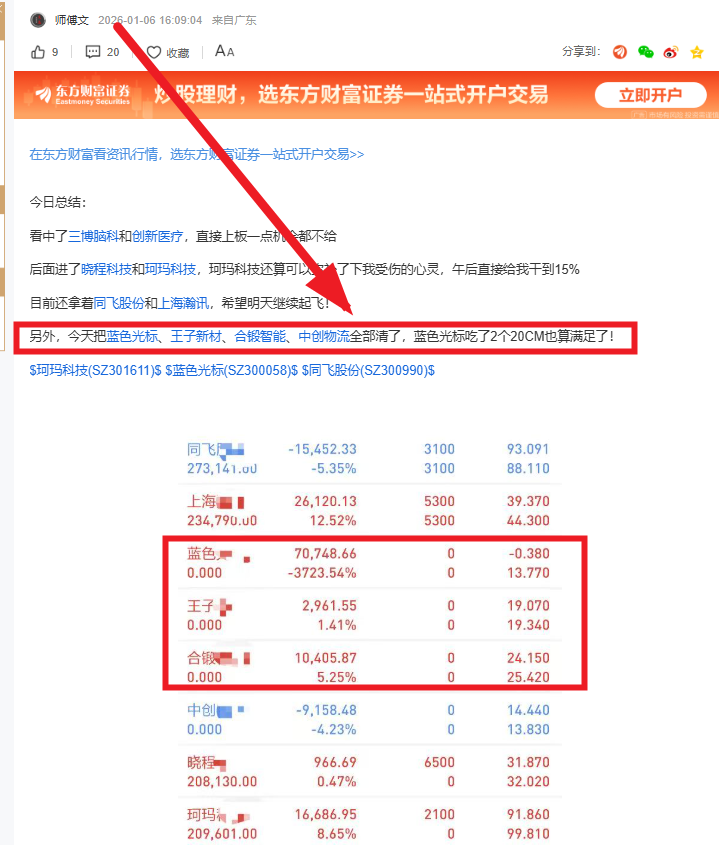Click the 来自广东 location text

coord(234,20)
